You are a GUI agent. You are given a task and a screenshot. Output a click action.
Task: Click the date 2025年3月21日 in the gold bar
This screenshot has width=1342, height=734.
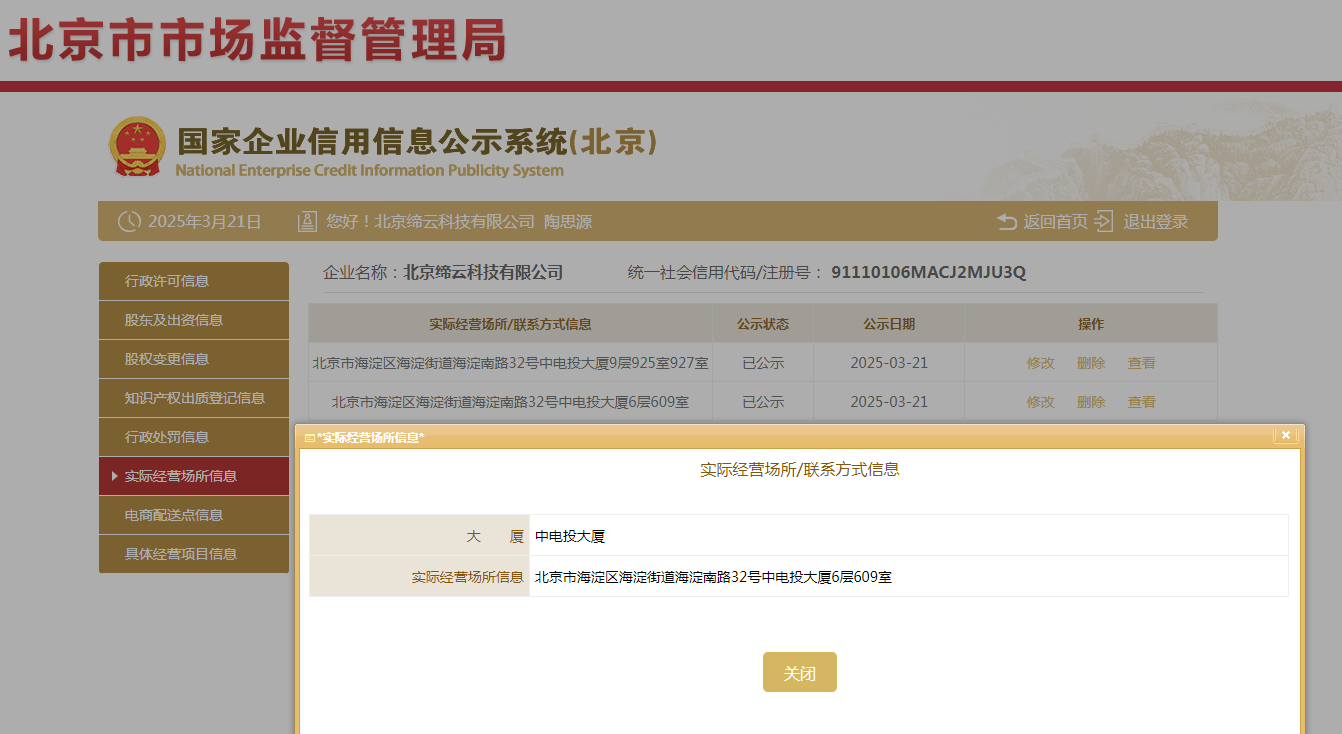point(205,222)
